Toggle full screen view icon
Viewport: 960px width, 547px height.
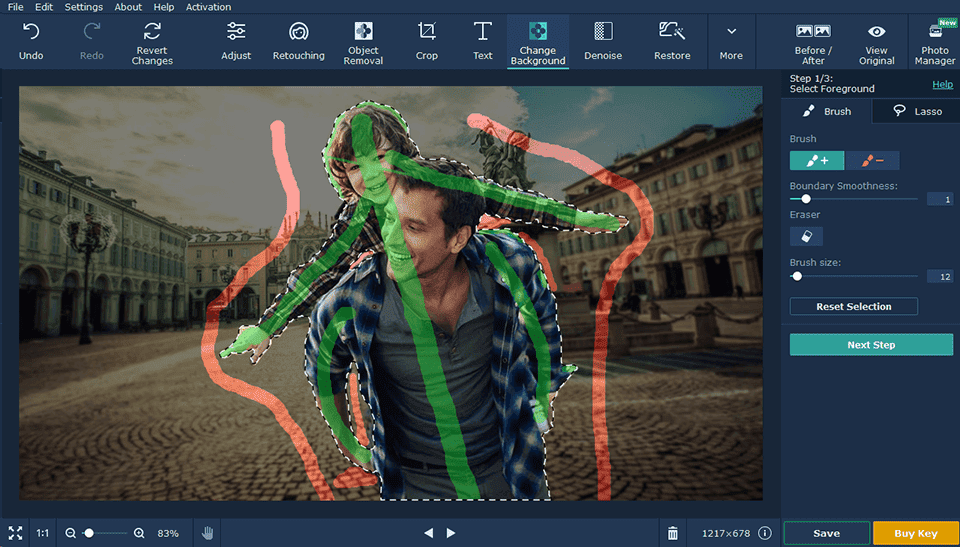point(15,533)
